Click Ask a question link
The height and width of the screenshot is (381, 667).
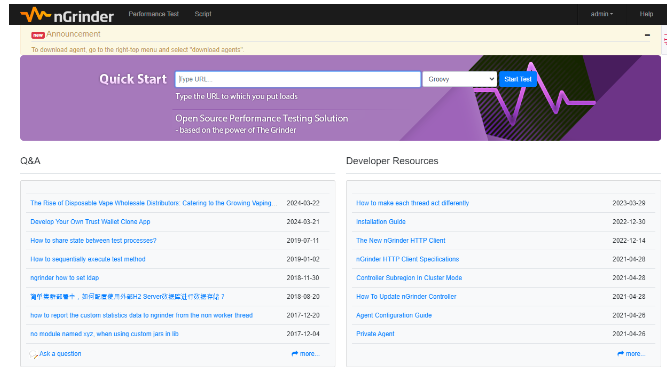click(60, 354)
